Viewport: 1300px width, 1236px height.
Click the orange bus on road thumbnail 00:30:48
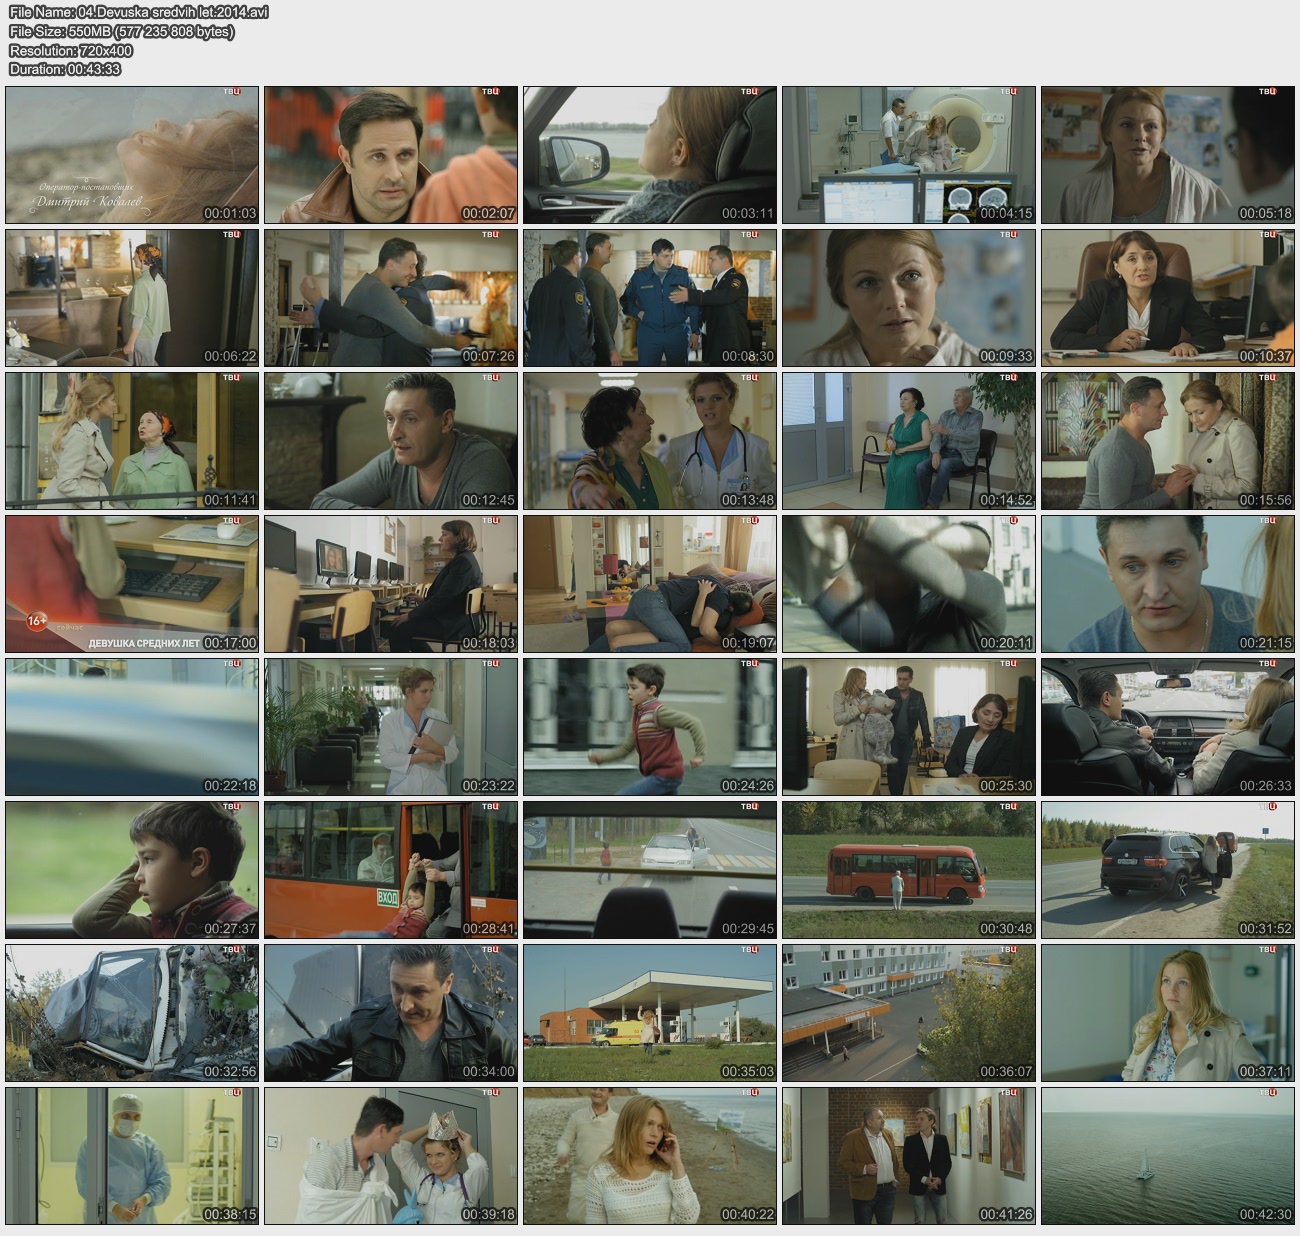click(x=908, y=870)
